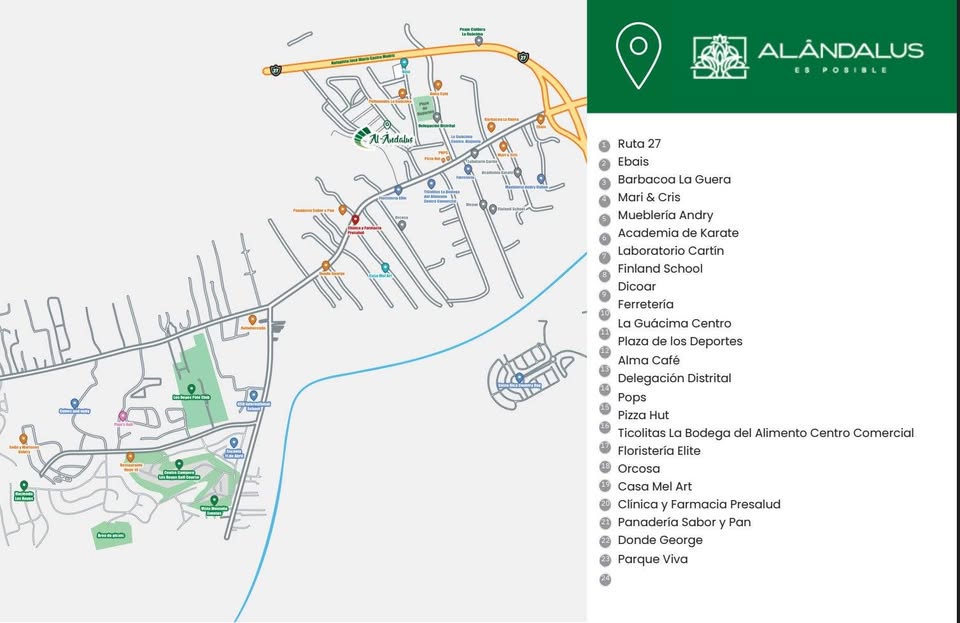This screenshot has width=960, height=623.
Task: Click the orange Automercado map pin
Action: pyautogui.click(x=252, y=320)
